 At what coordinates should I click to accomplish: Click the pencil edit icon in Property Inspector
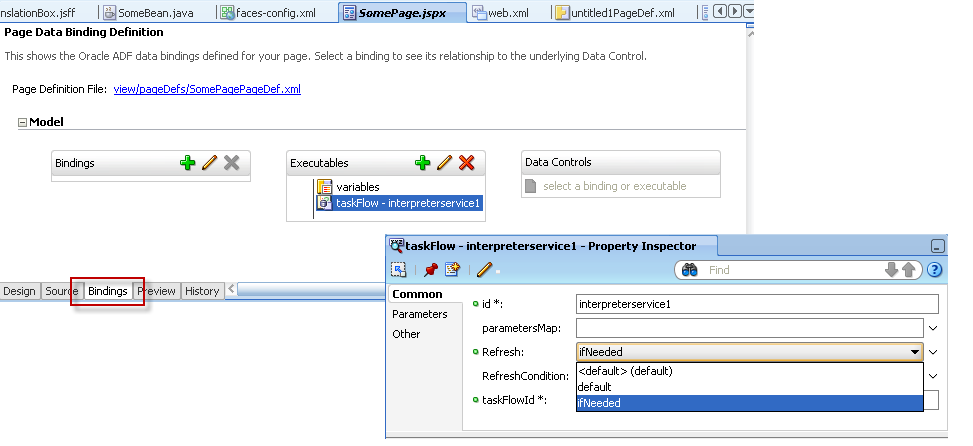(485, 270)
